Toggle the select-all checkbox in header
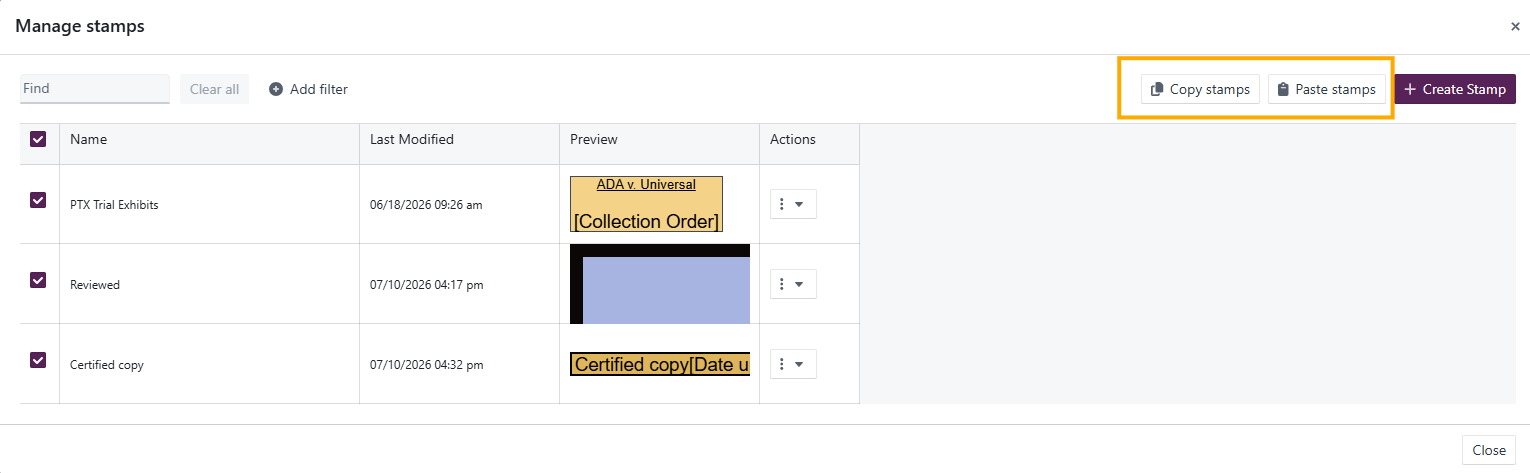This screenshot has height=473, width=1530. (x=38, y=139)
